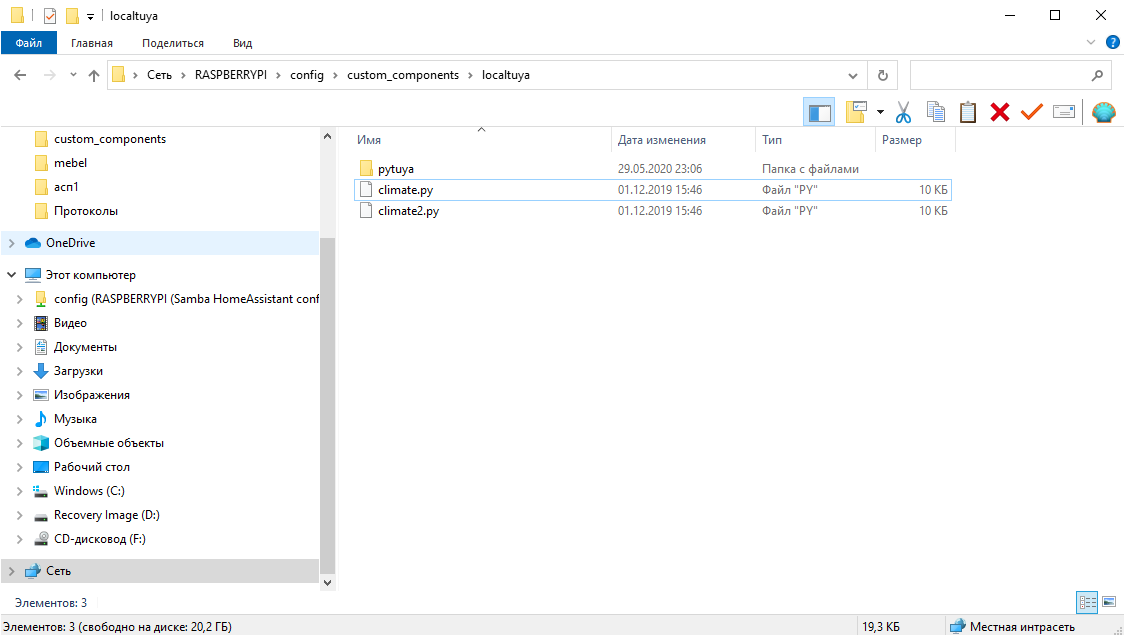Expand the config (RASPBERRYPI) network drive
This screenshot has height=635, width=1126.
tap(19, 299)
